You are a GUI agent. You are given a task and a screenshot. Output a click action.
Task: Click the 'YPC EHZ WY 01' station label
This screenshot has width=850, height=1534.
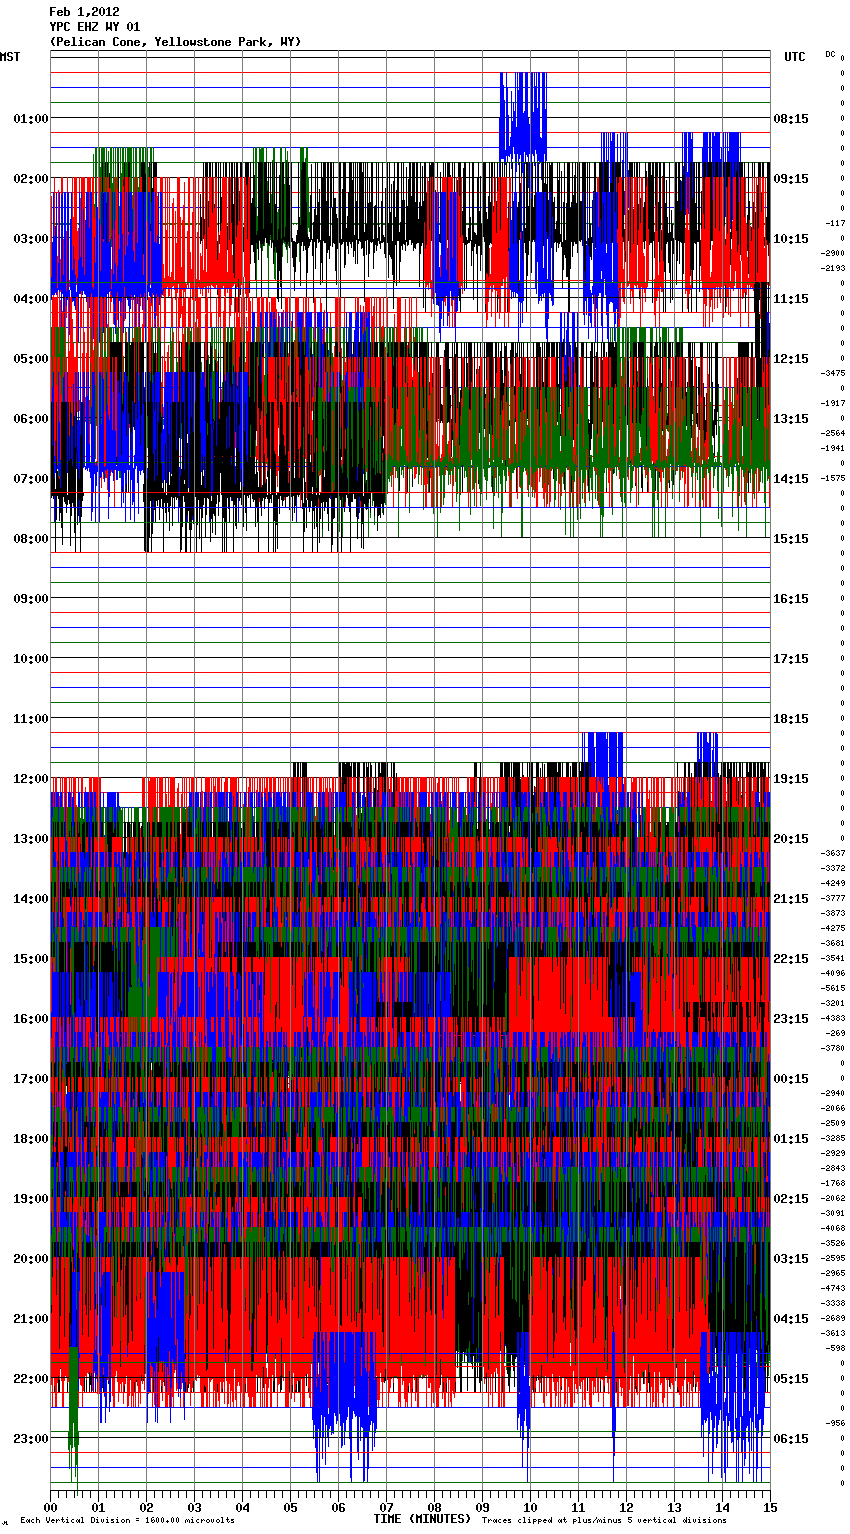[x=94, y=27]
